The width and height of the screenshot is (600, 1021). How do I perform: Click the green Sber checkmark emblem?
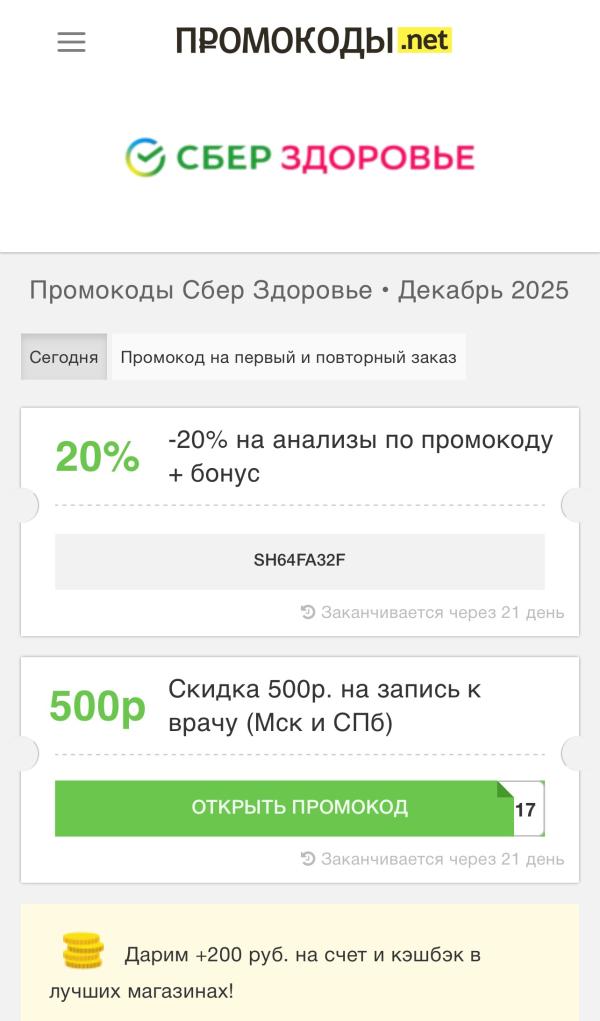tap(145, 157)
